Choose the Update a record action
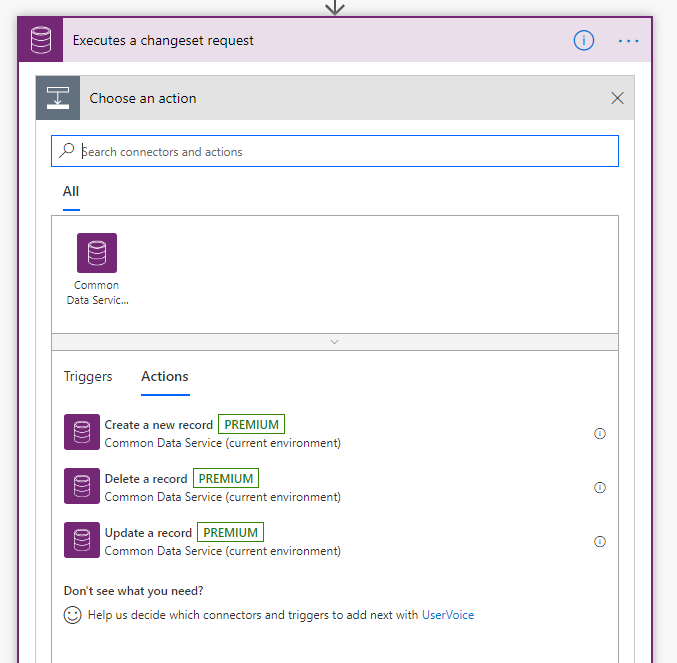The height and width of the screenshot is (663, 677). pyautogui.click(x=148, y=533)
